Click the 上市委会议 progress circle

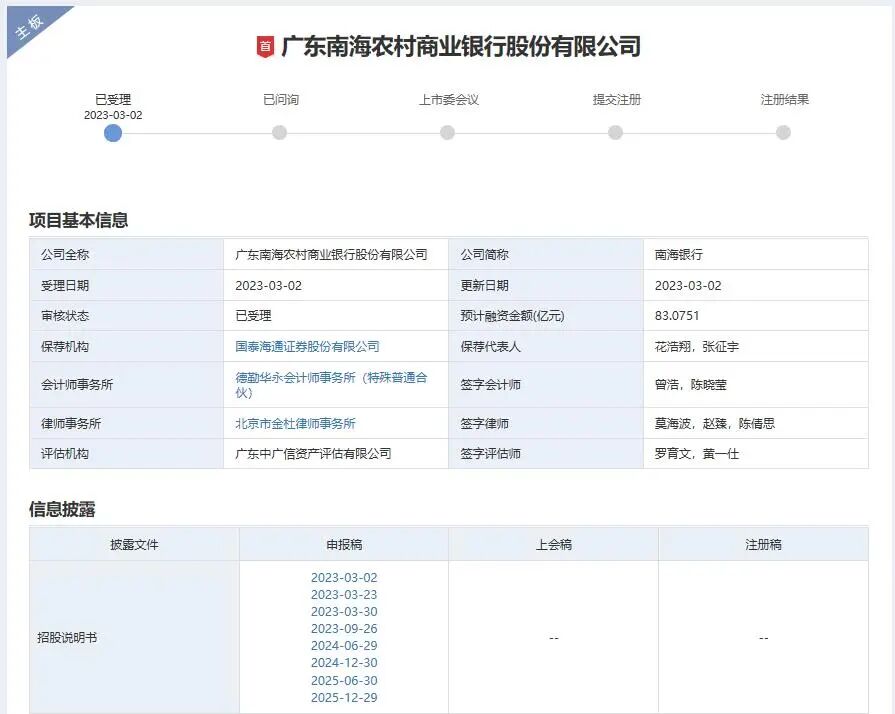pyautogui.click(x=447, y=132)
